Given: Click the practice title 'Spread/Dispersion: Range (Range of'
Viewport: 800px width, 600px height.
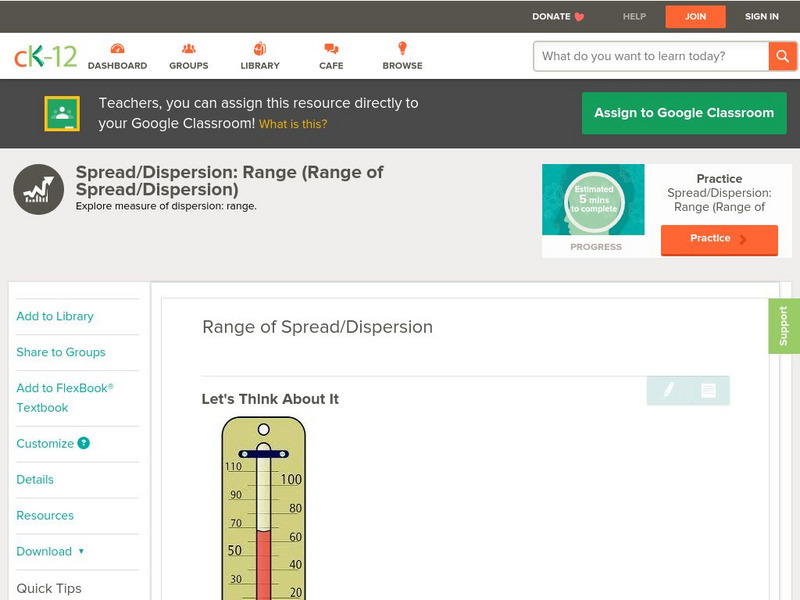Looking at the screenshot, I should (719, 200).
